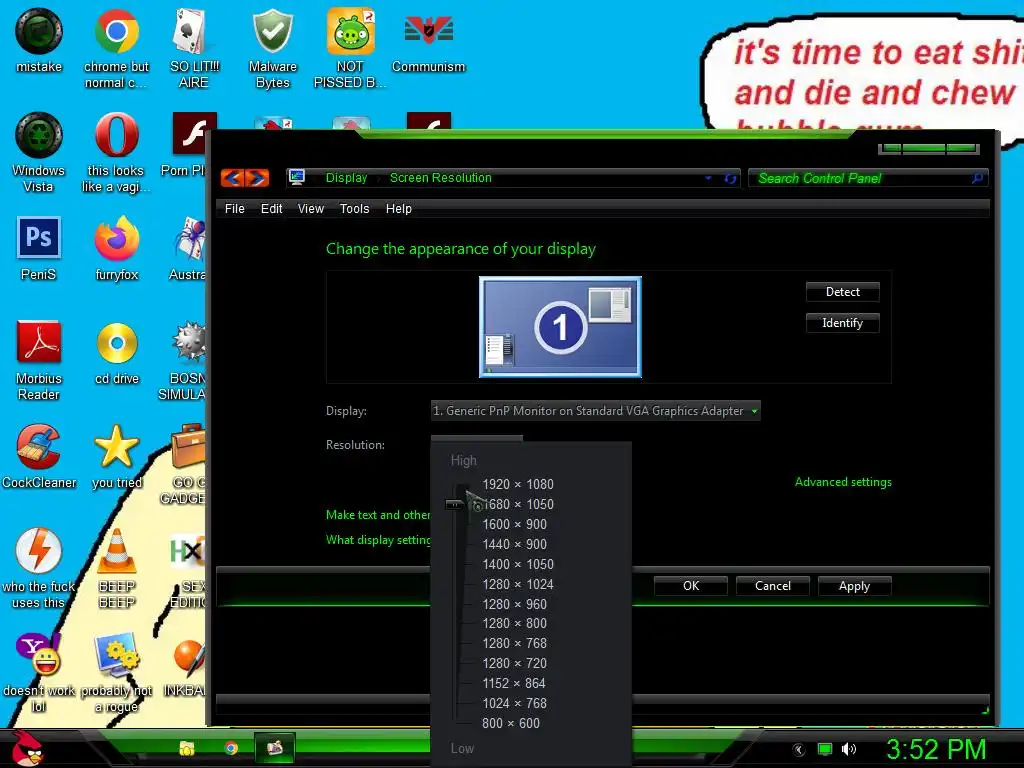Click the back arrow in Control Panel
This screenshot has height=768, width=1024.
tap(232, 178)
